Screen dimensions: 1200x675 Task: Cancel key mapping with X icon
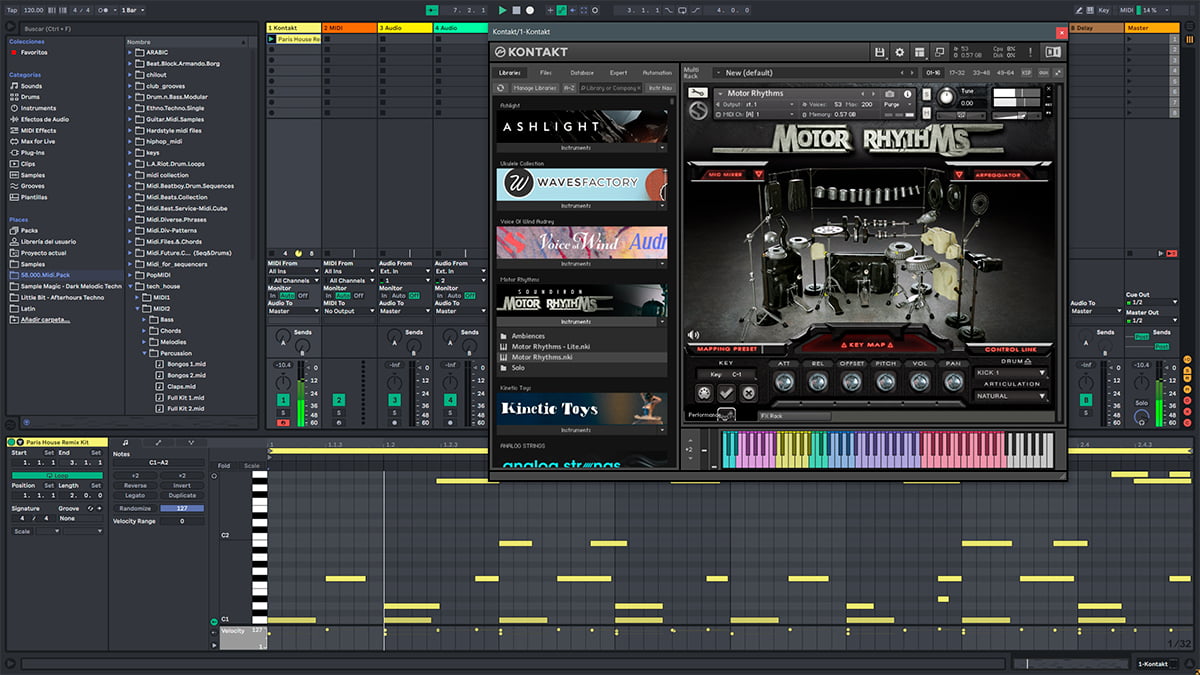click(x=748, y=393)
